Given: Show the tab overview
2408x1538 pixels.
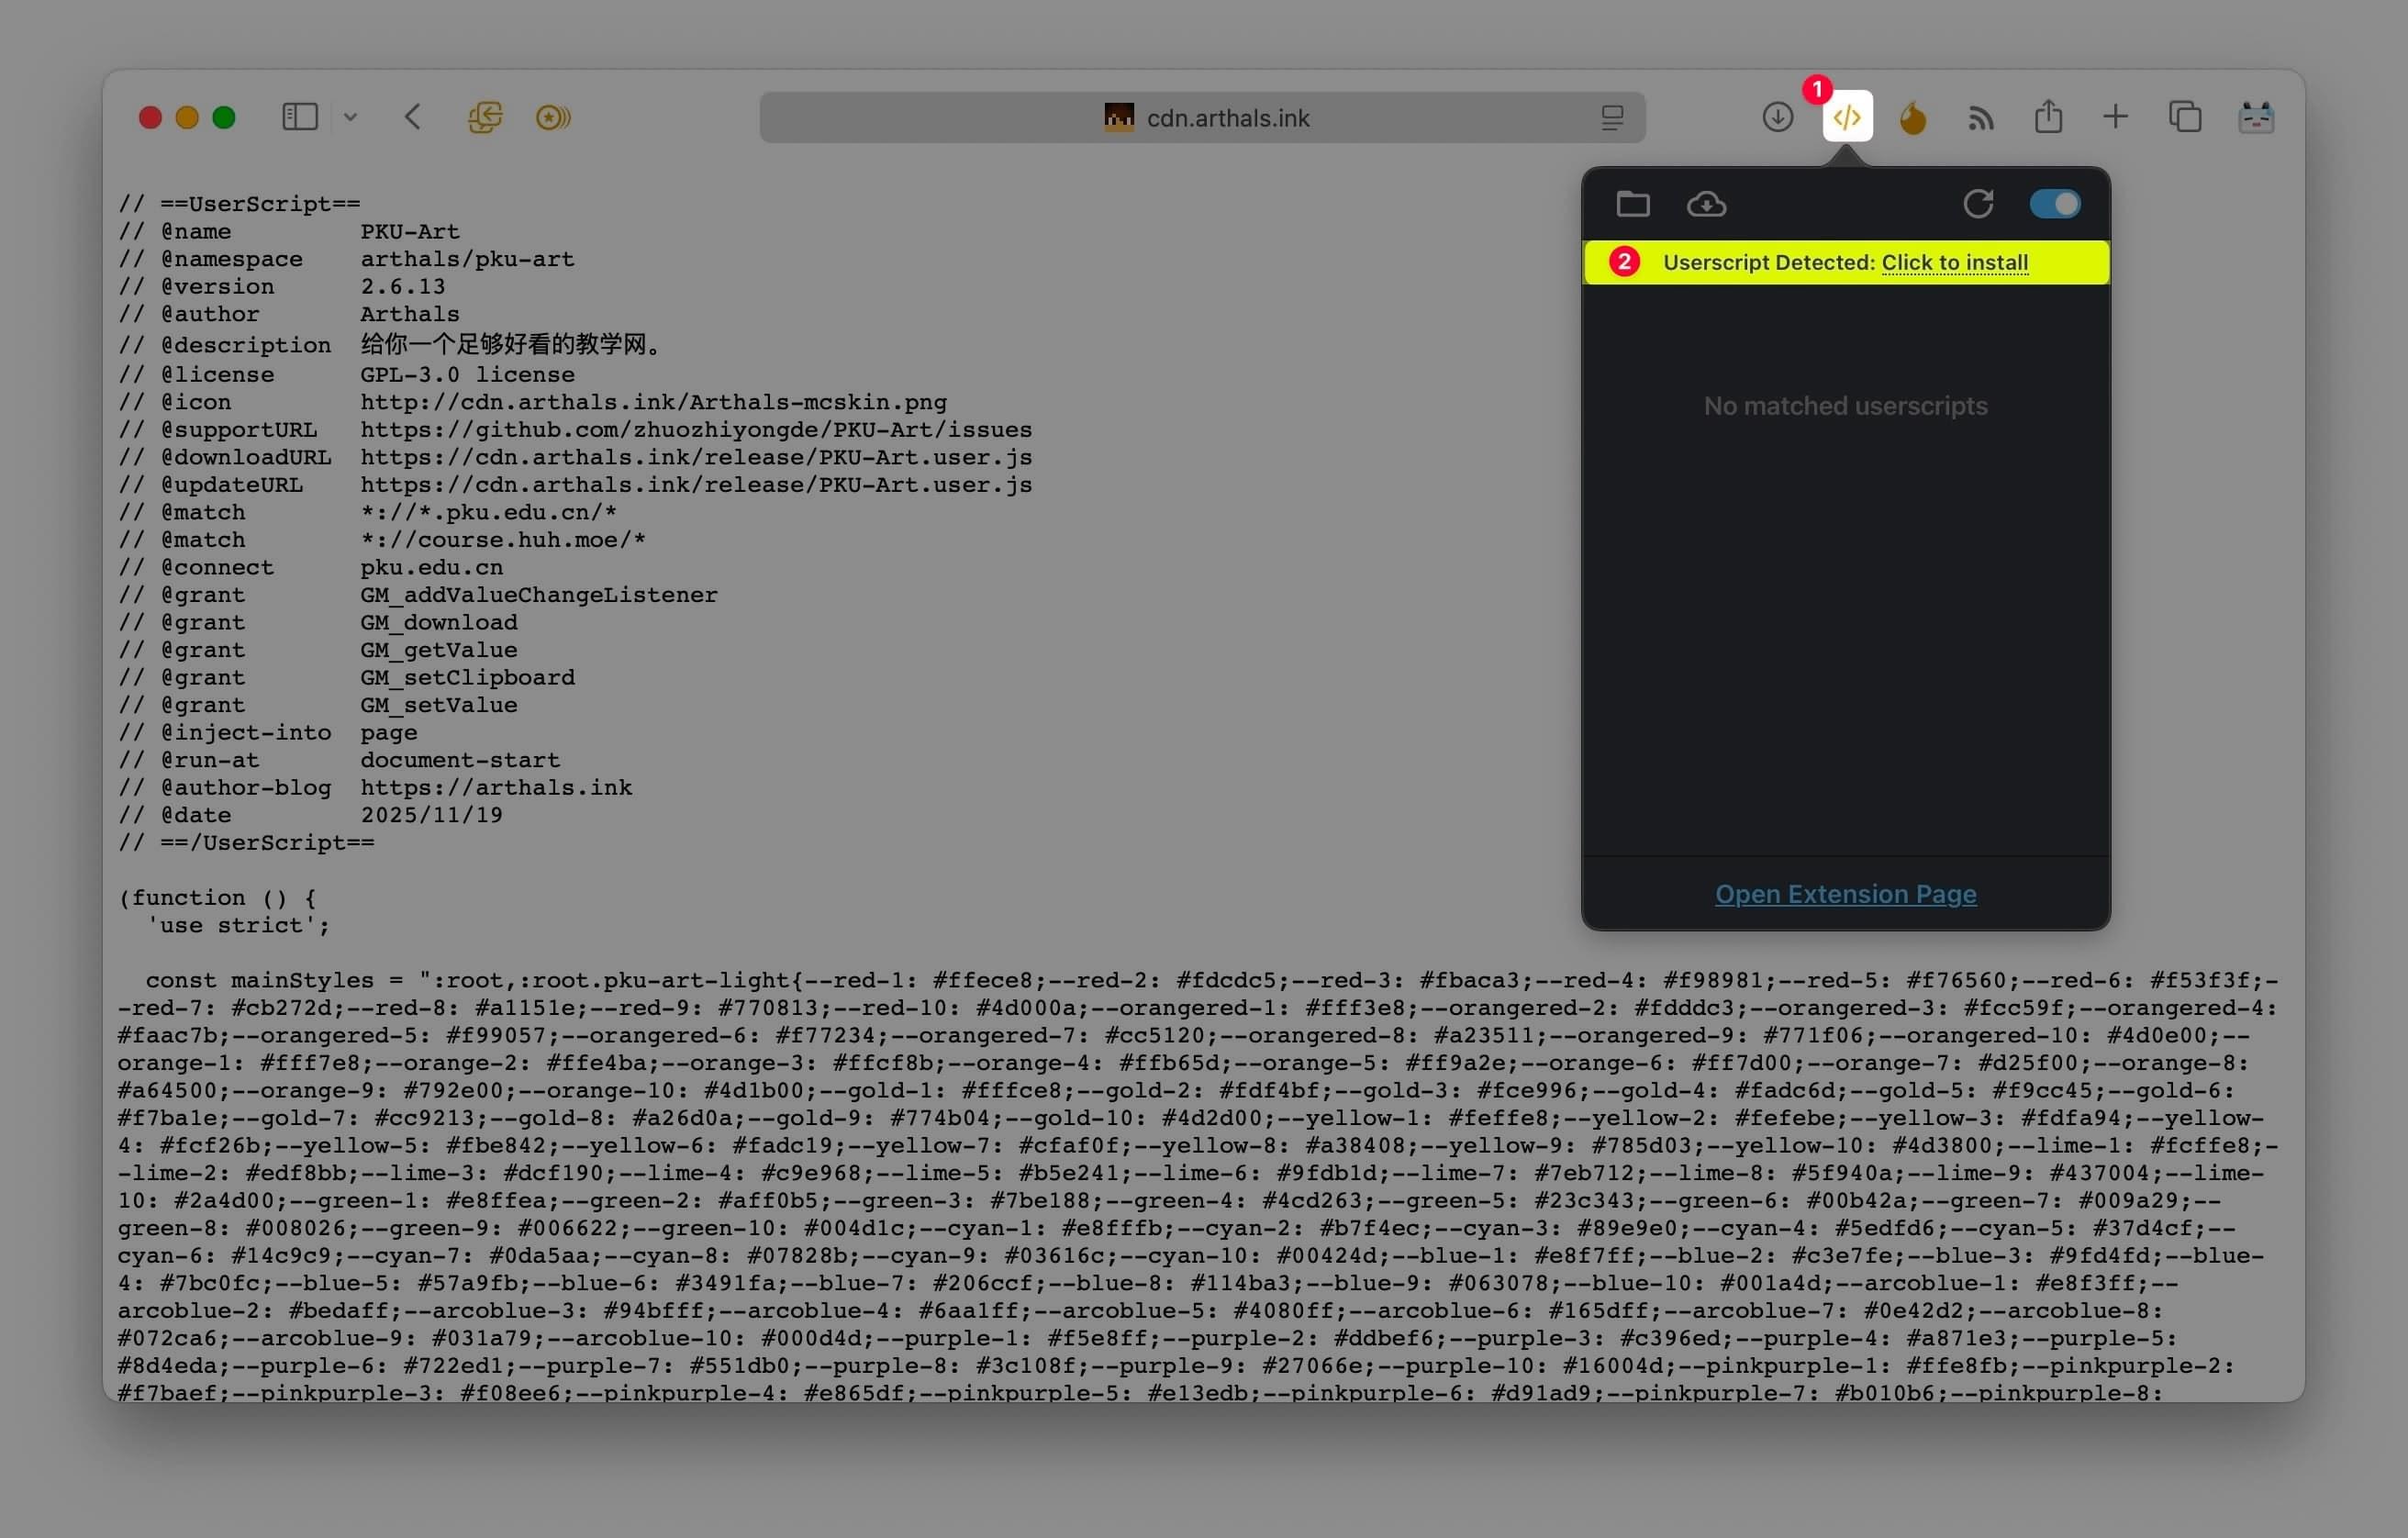Looking at the screenshot, I should coord(2185,117).
